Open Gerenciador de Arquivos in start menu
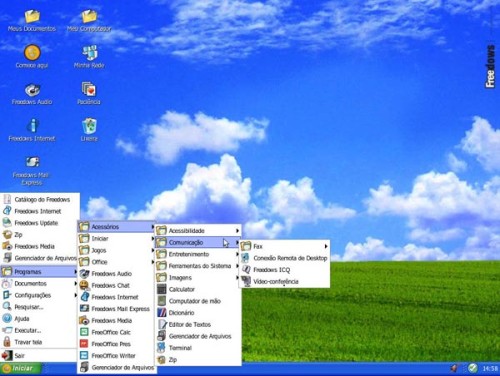The image size is (500, 376). [39, 258]
